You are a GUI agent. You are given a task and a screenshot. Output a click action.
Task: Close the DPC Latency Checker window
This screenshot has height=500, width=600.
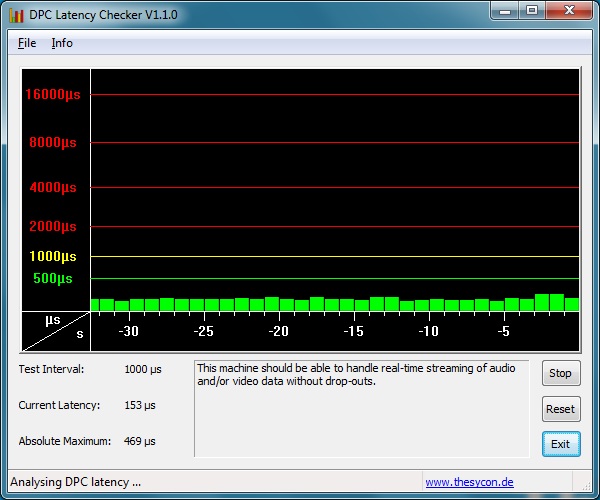pos(569,11)
